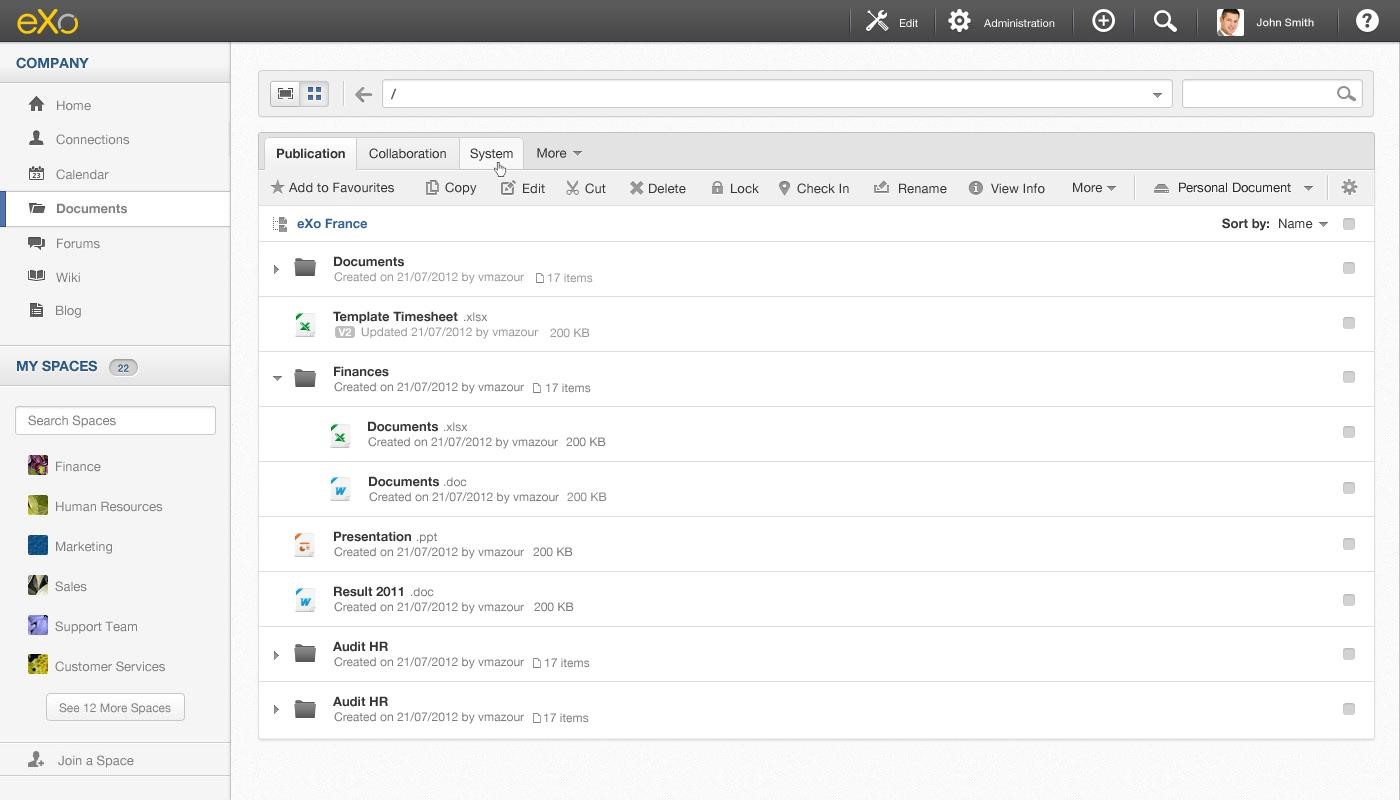Open the help question mark icon
Screen dimensions: 1400x800
1367,21
